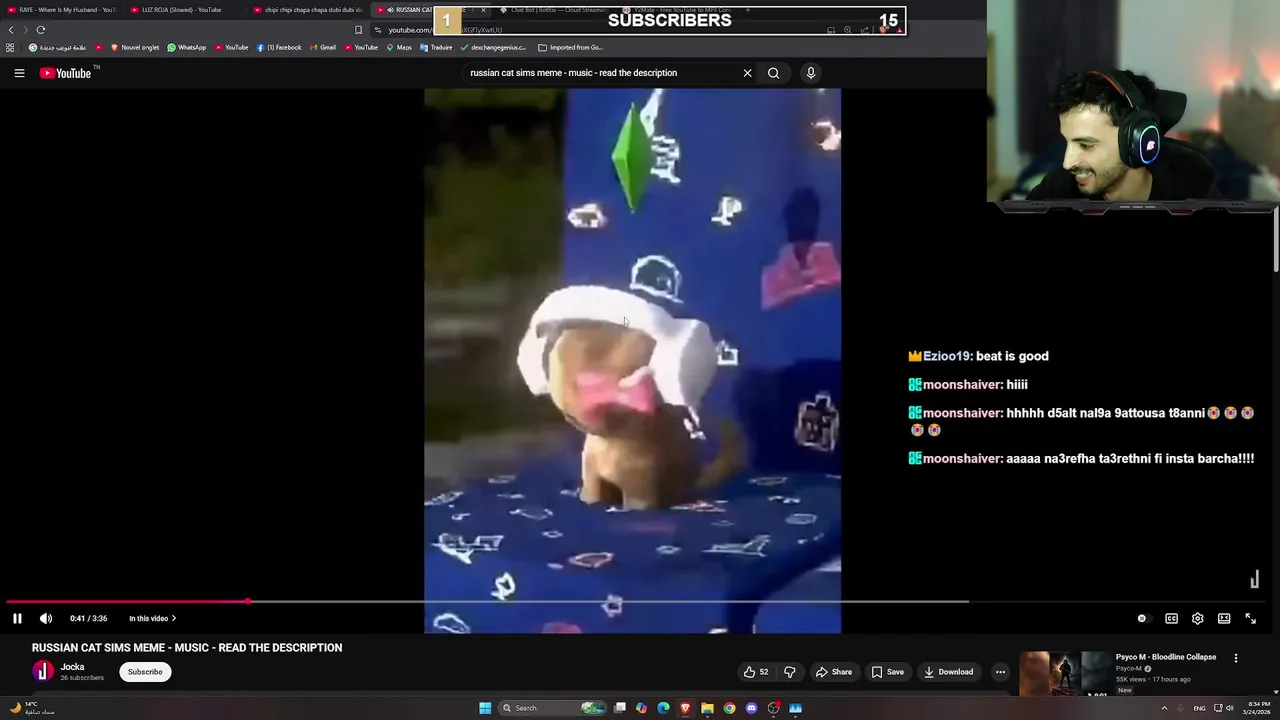
Task: Open Microsoft Edge from the taskbar
Action: [663, 708]
